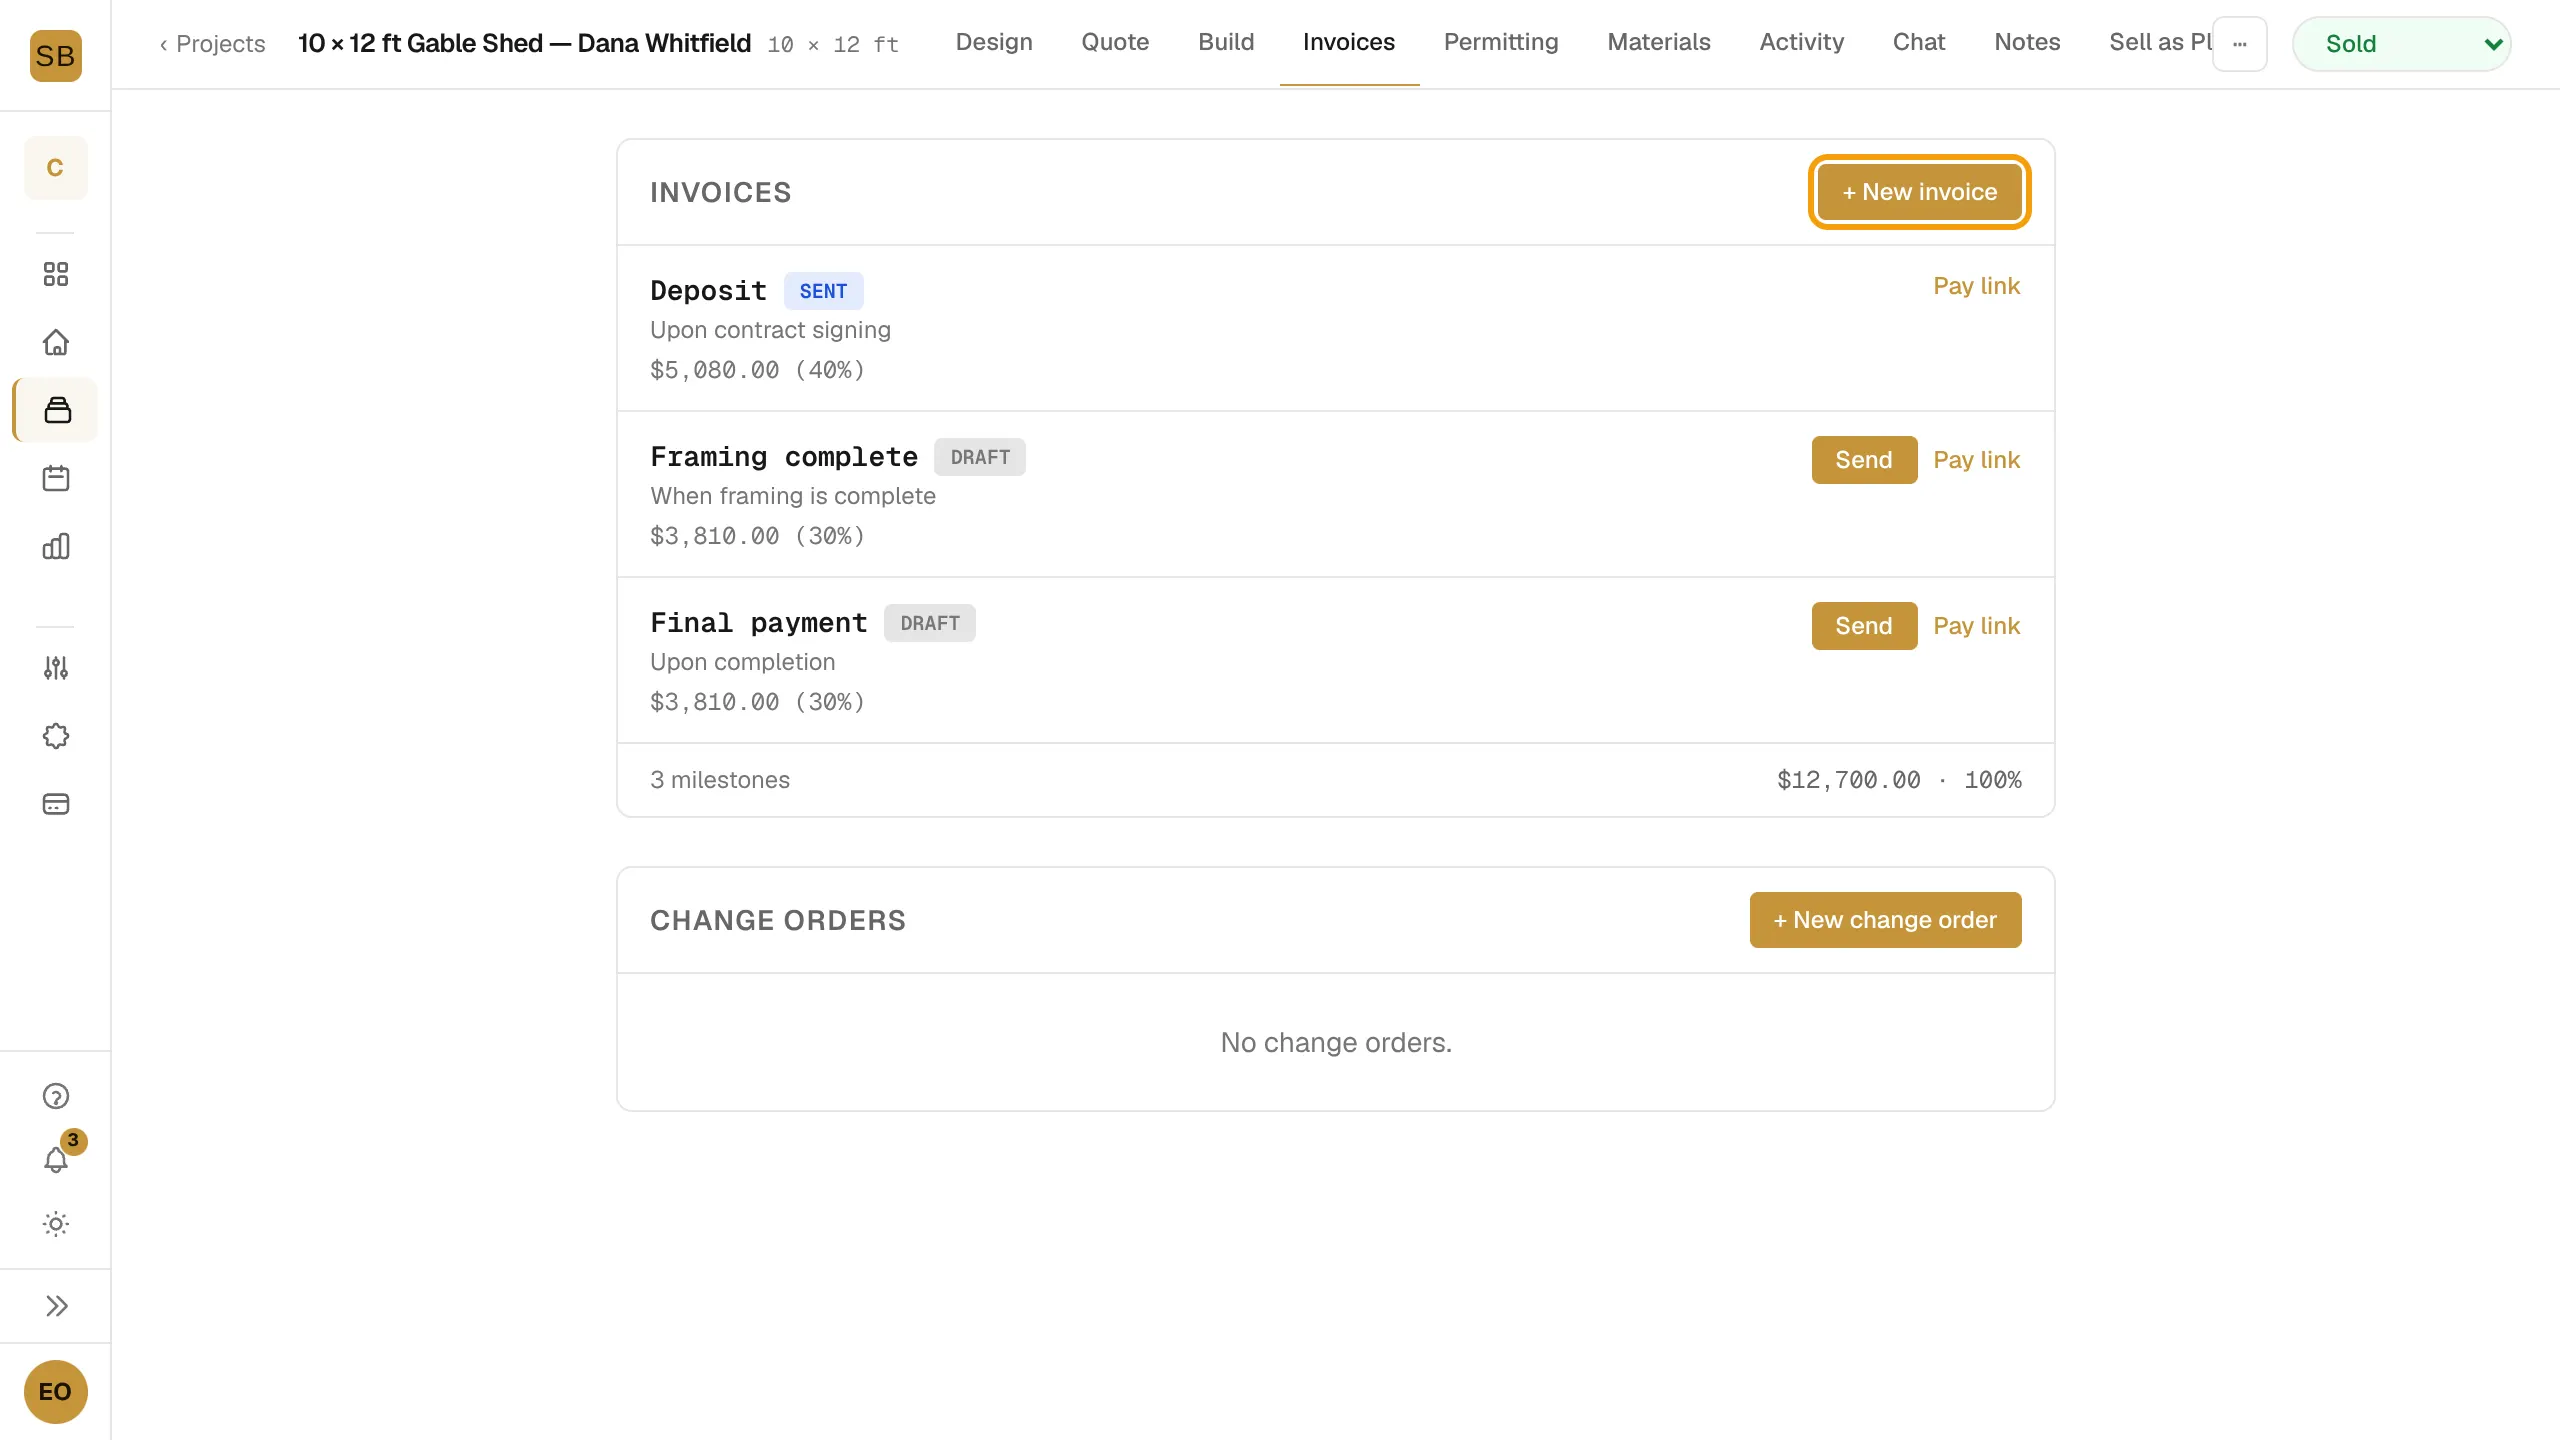Switch to the Build tab
2560x1440 pixels.
coord(1226,42)
